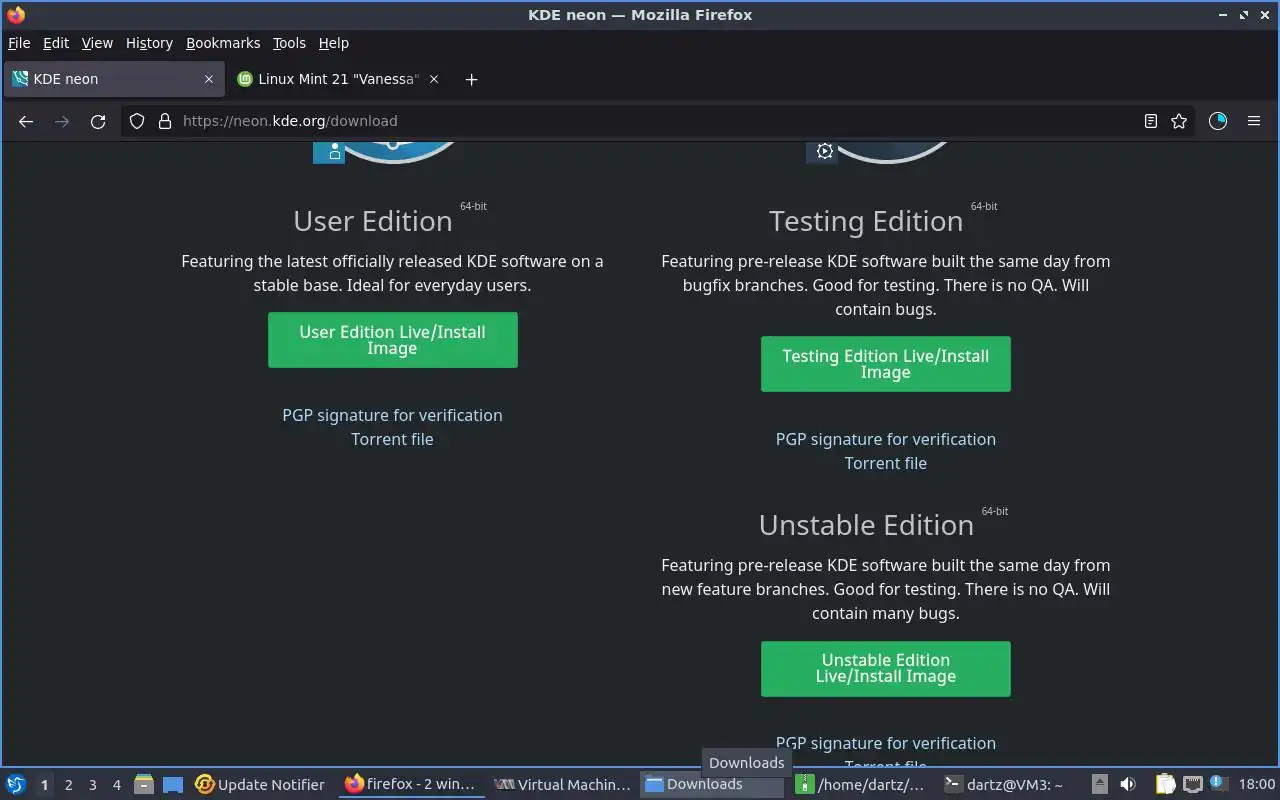Click the User Edition heading
The width and height of the screenshot is (1280, 800).
(373, 221)
